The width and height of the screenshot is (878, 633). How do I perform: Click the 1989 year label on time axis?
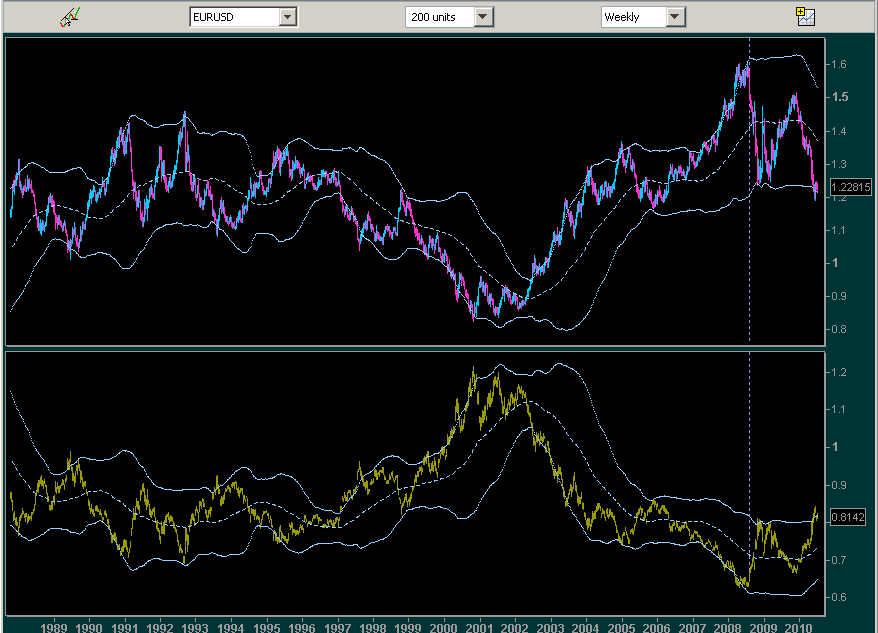(x=54, y=626)
